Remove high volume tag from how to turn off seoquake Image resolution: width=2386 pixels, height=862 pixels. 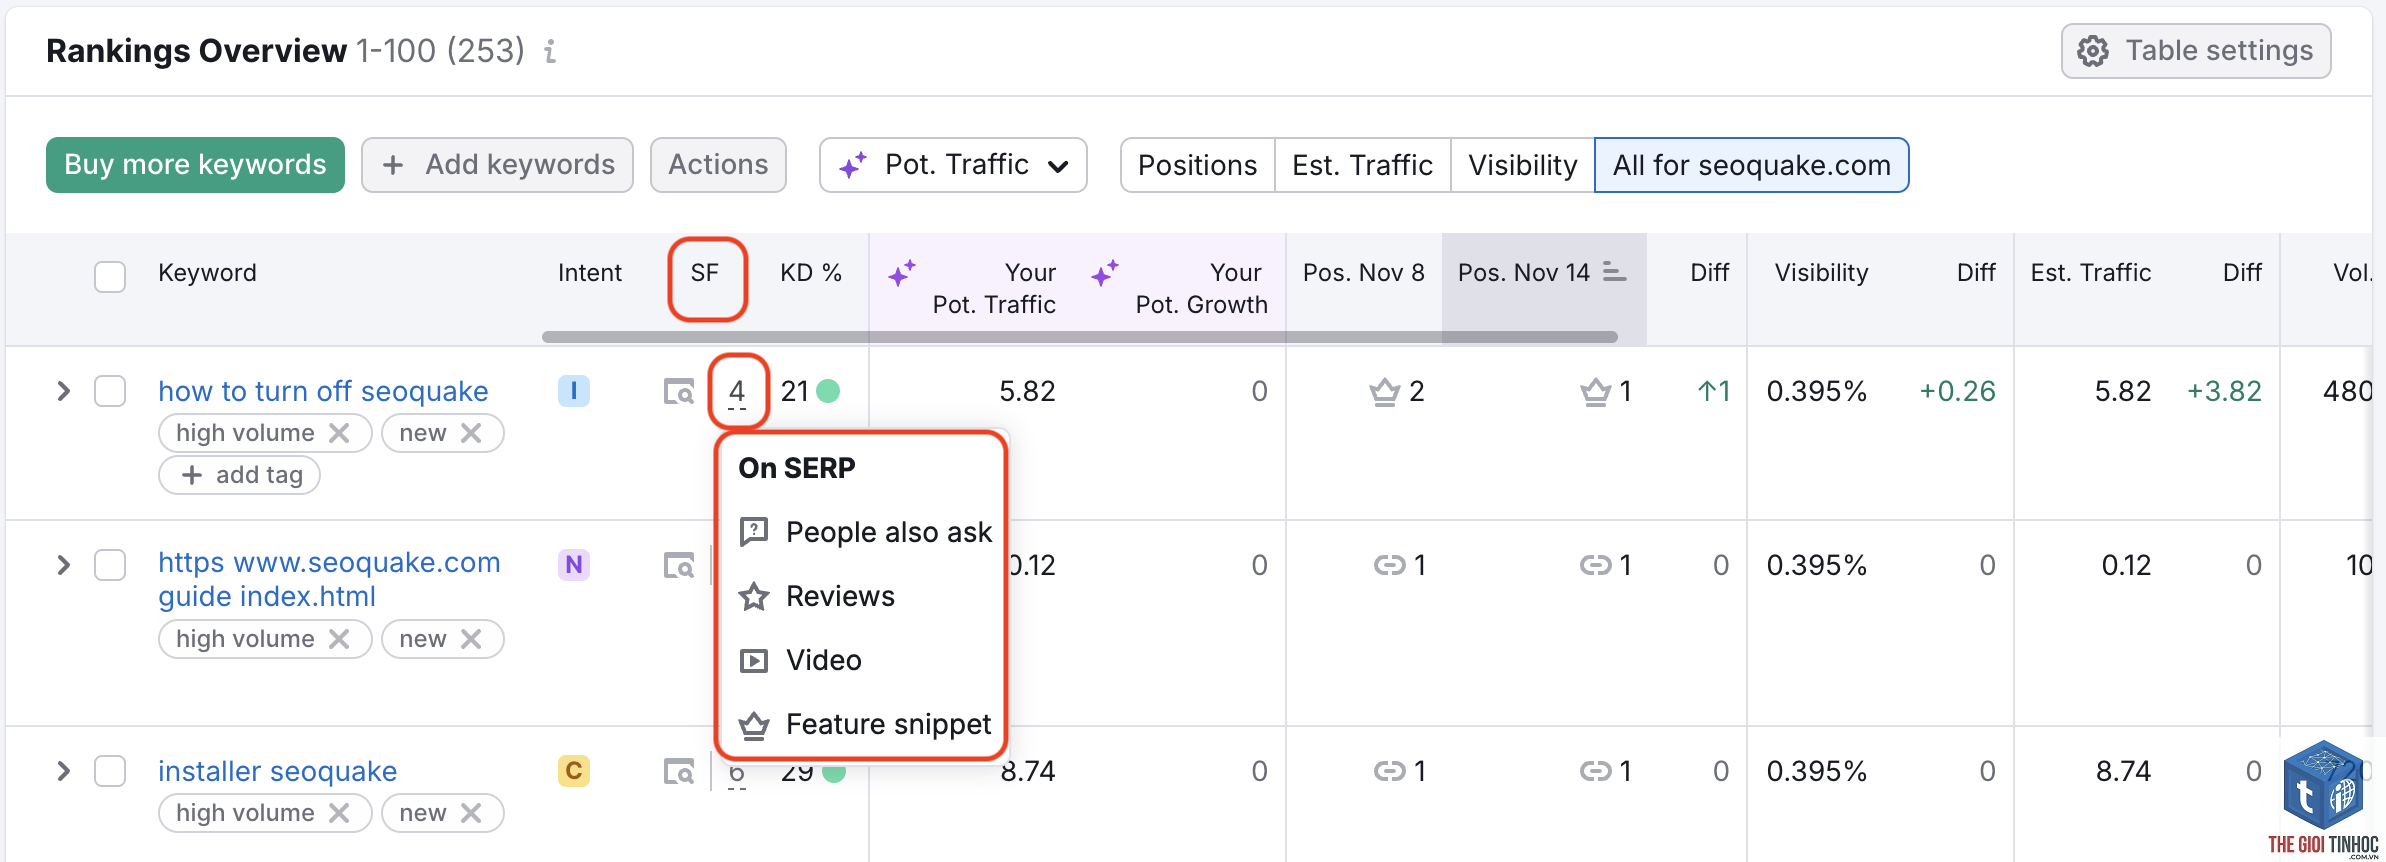339,433
